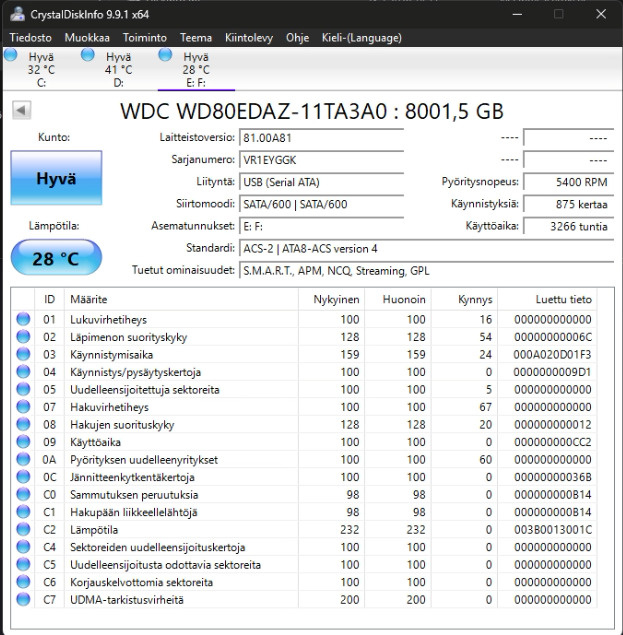
Task: Click the Pyöritysnopeus value 5400 RPM
Action: (x=569, y=182)
